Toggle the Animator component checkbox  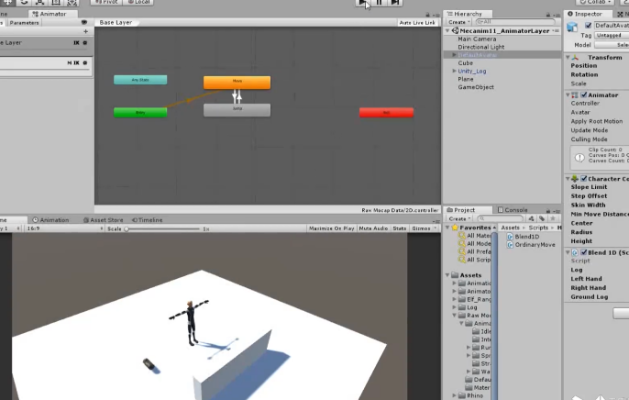(584, 95)
